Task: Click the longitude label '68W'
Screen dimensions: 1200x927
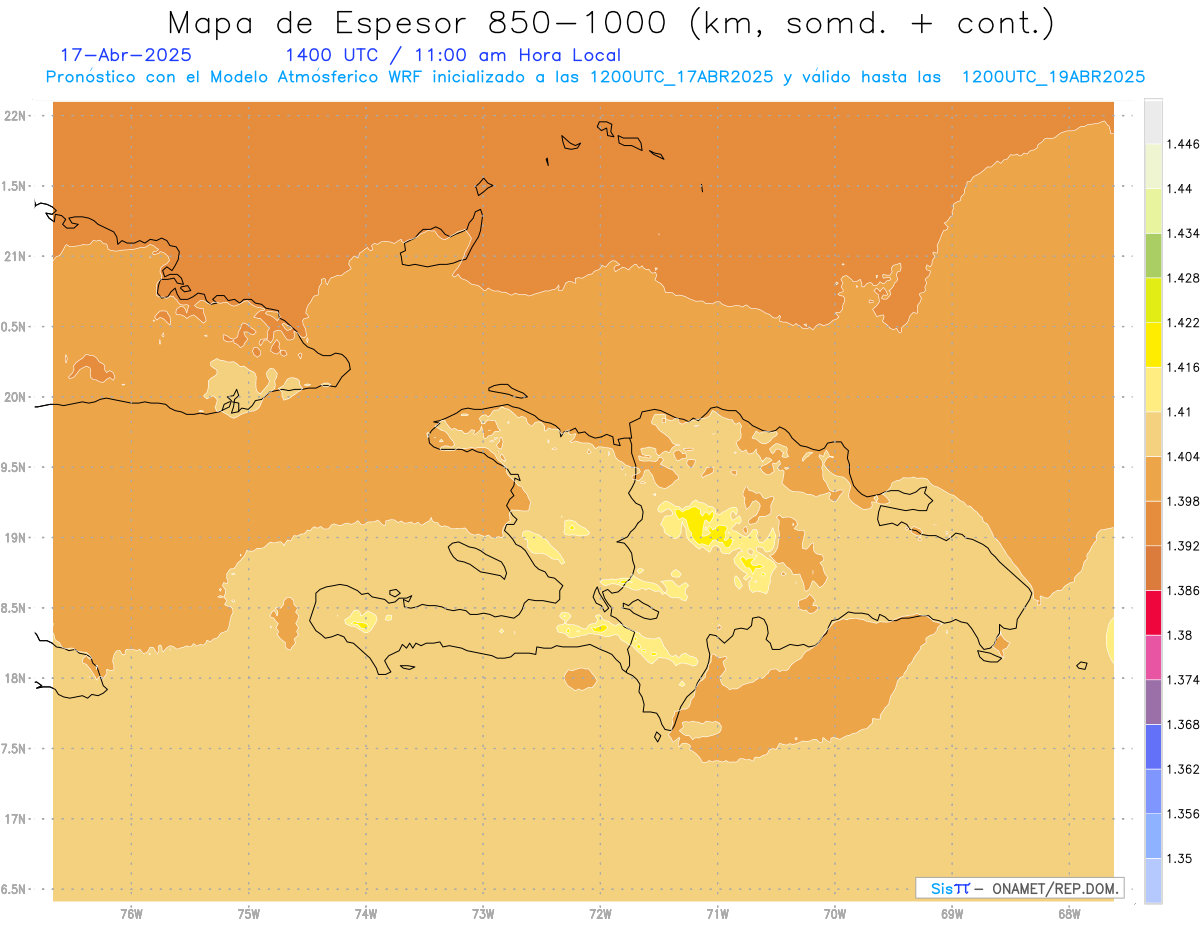Action: click(1069, 915)
